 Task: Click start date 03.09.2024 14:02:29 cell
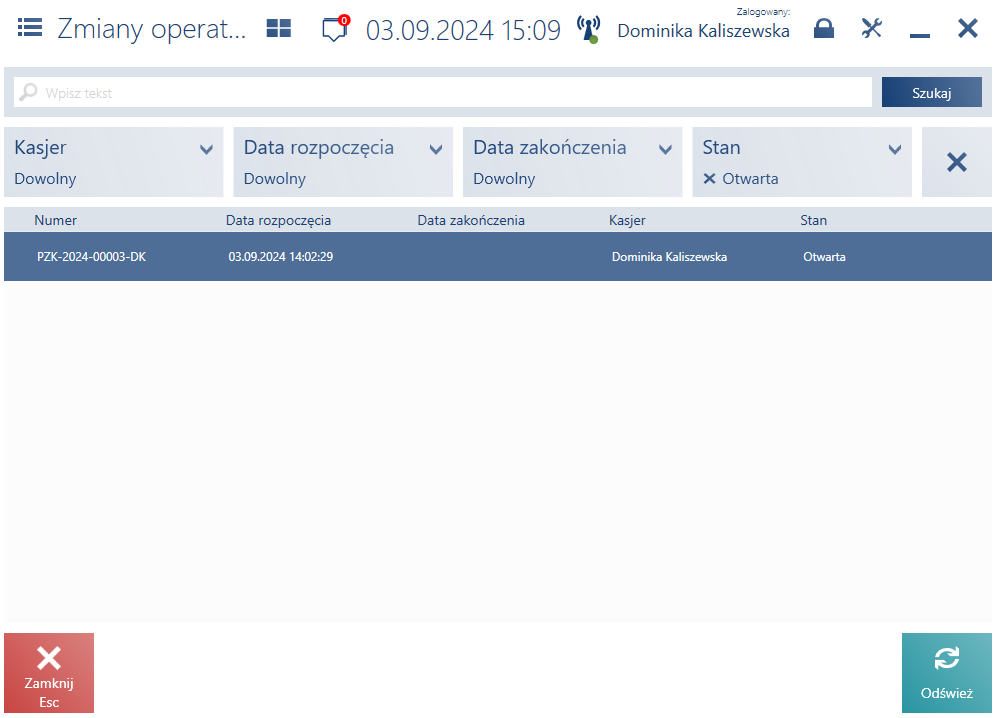click(281, 257)
